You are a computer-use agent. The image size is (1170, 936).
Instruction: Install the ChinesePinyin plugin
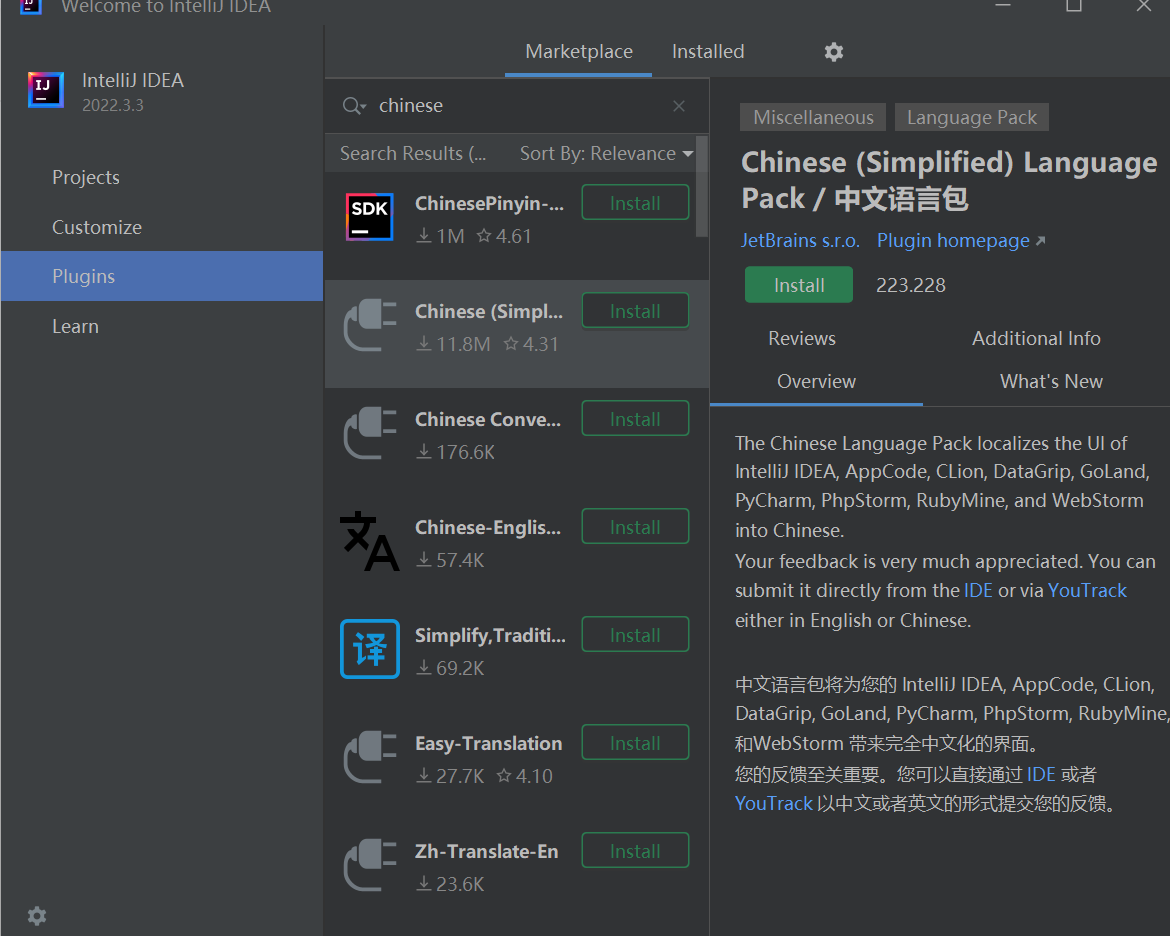coord(635,203)
